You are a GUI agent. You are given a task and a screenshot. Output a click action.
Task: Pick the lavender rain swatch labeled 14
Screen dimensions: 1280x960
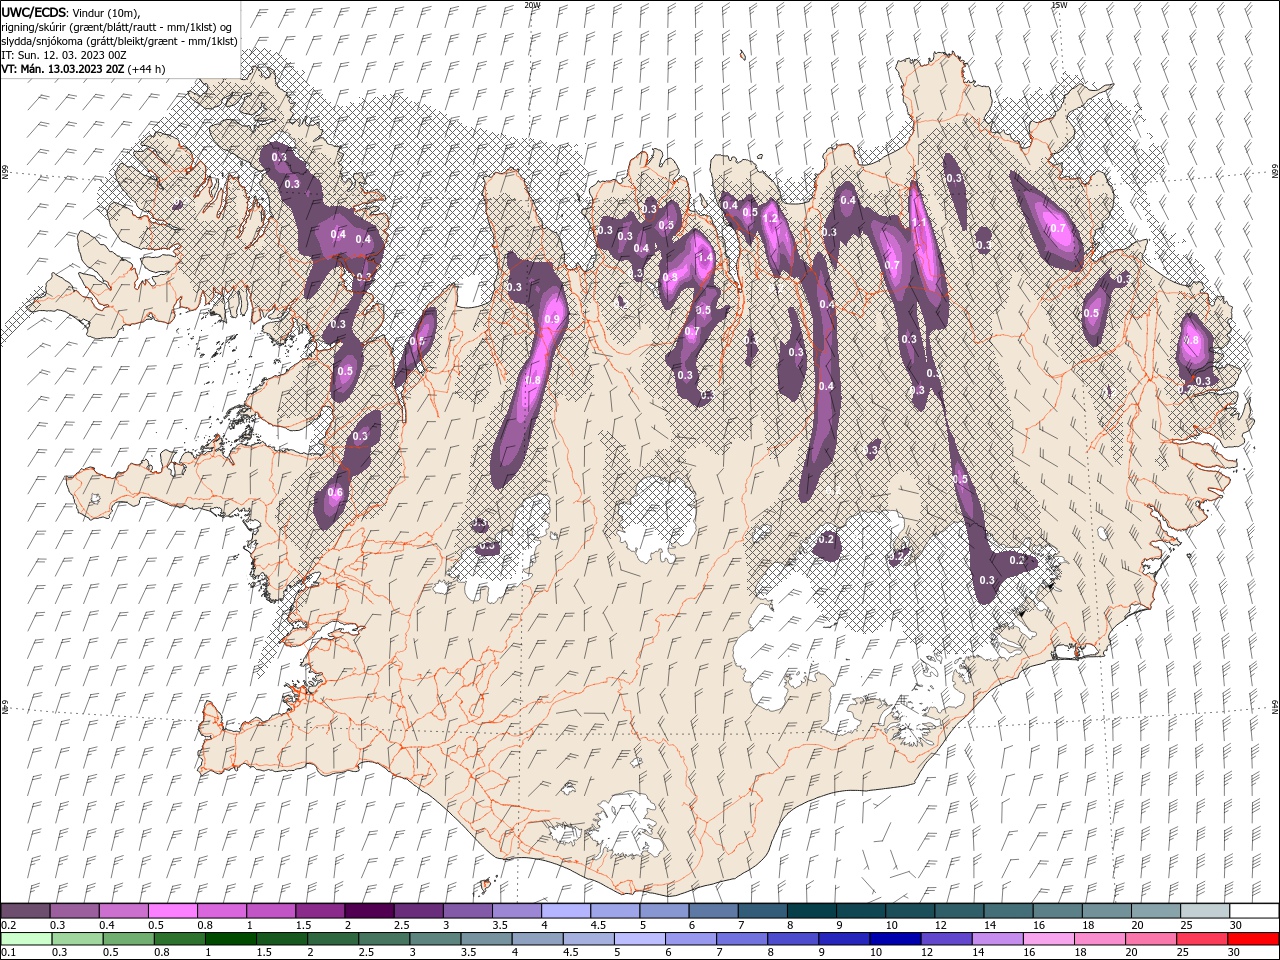[x=998, y=939]
